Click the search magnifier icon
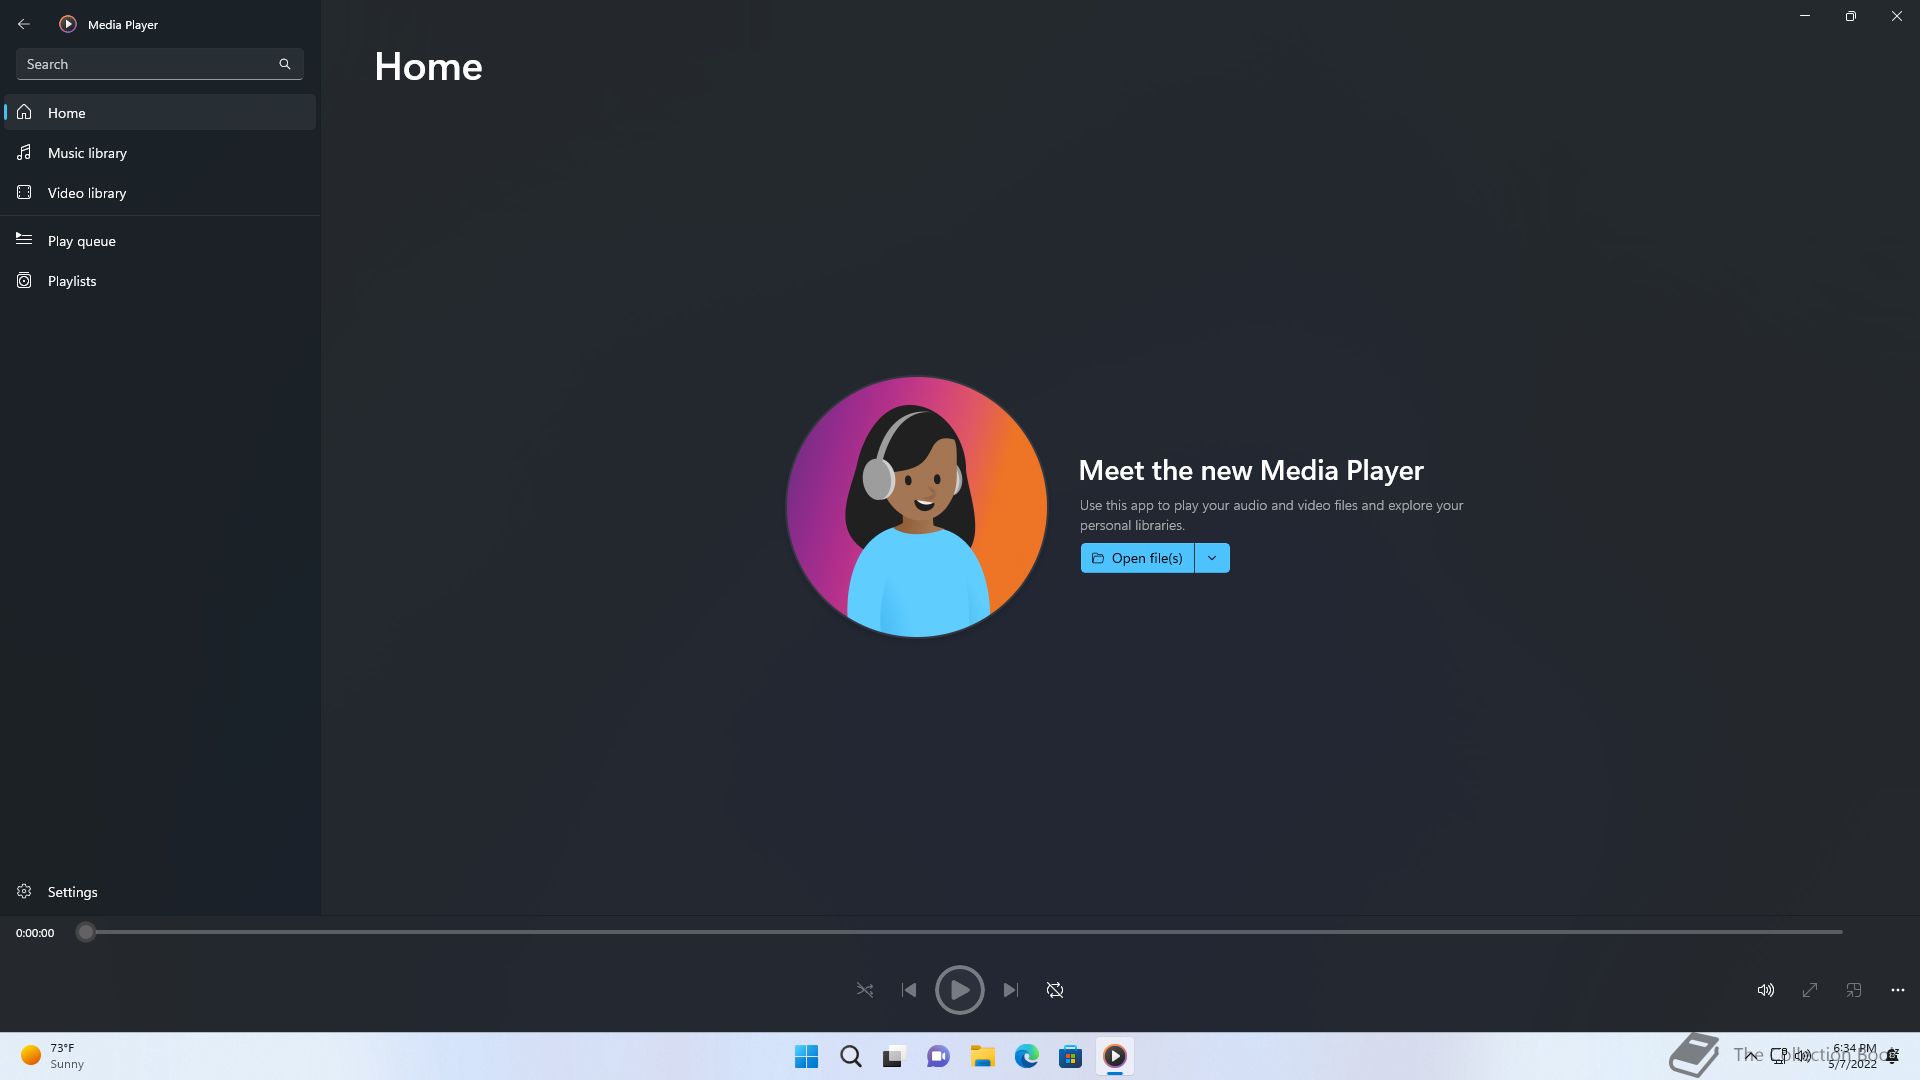The height and width of the screenshot is (1080, 1920). pyautogui.click(x=285, y=64)
